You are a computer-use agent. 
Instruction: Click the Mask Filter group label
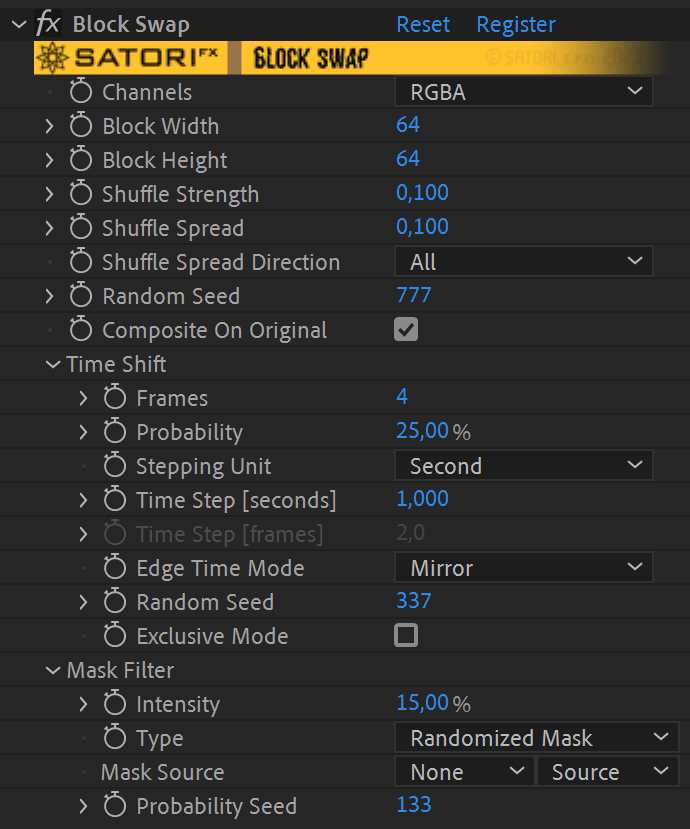pos(121,670)
